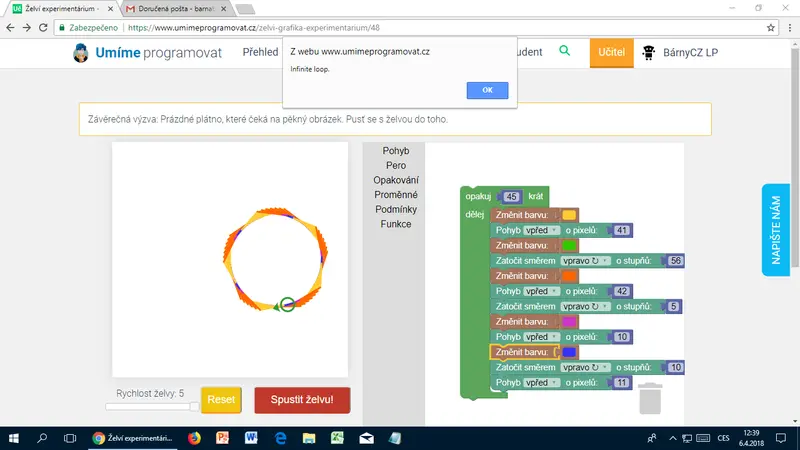Open Firefox from the taskbar
The width and height of the screenshot is (800, 450).
(194, 438)
